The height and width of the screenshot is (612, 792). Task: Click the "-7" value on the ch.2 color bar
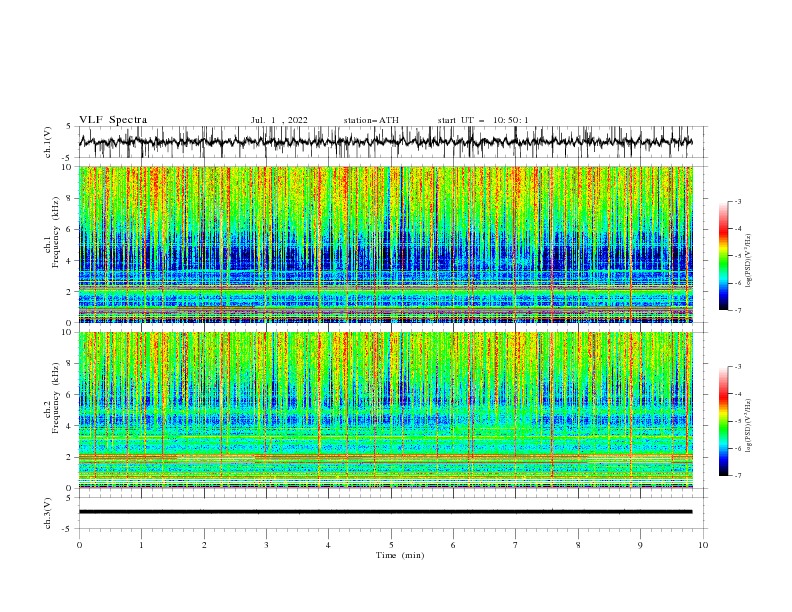click(x=738, y=475)
